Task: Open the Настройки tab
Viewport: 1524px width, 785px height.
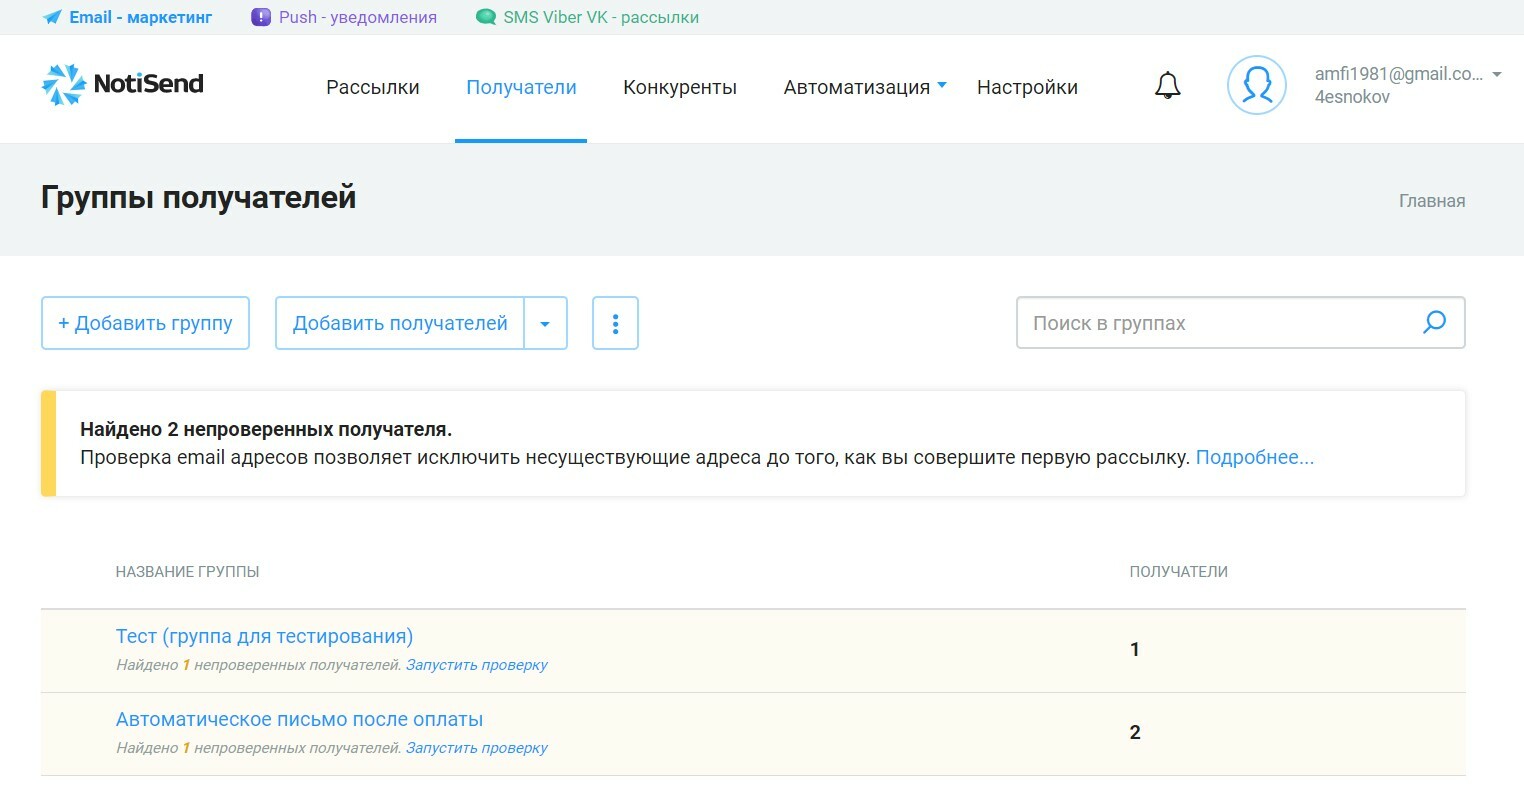Action: pos(1027,87)
